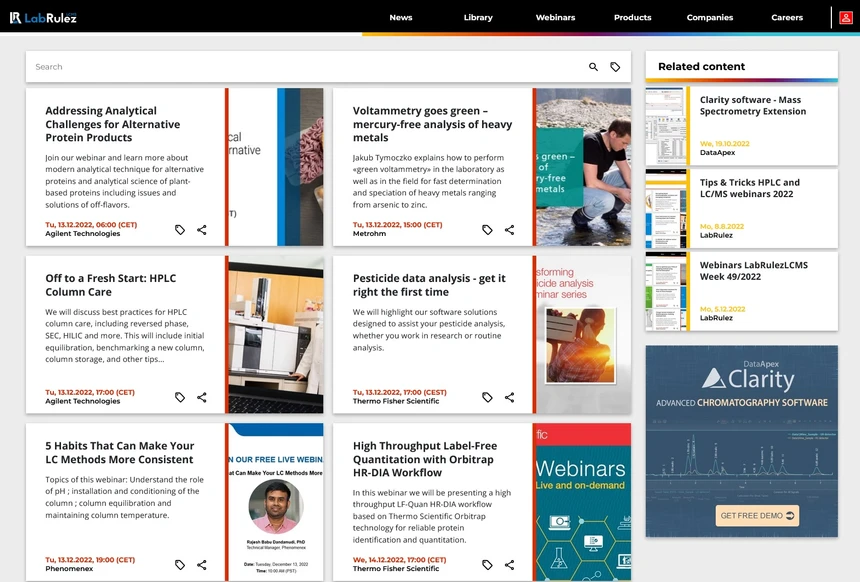This screenshot has height=582, width=860.
Task: Click Tips & Tricks HPLC thumbnail
Action: (x=666, y=209)
